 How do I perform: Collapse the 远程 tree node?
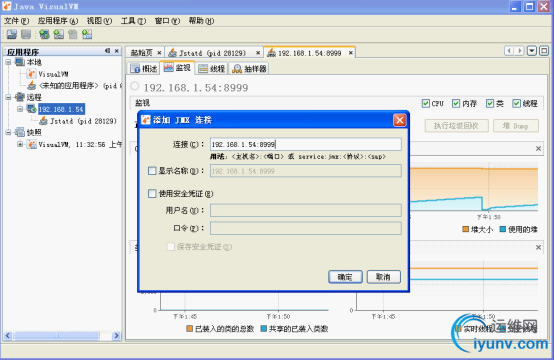pos(8,97)
